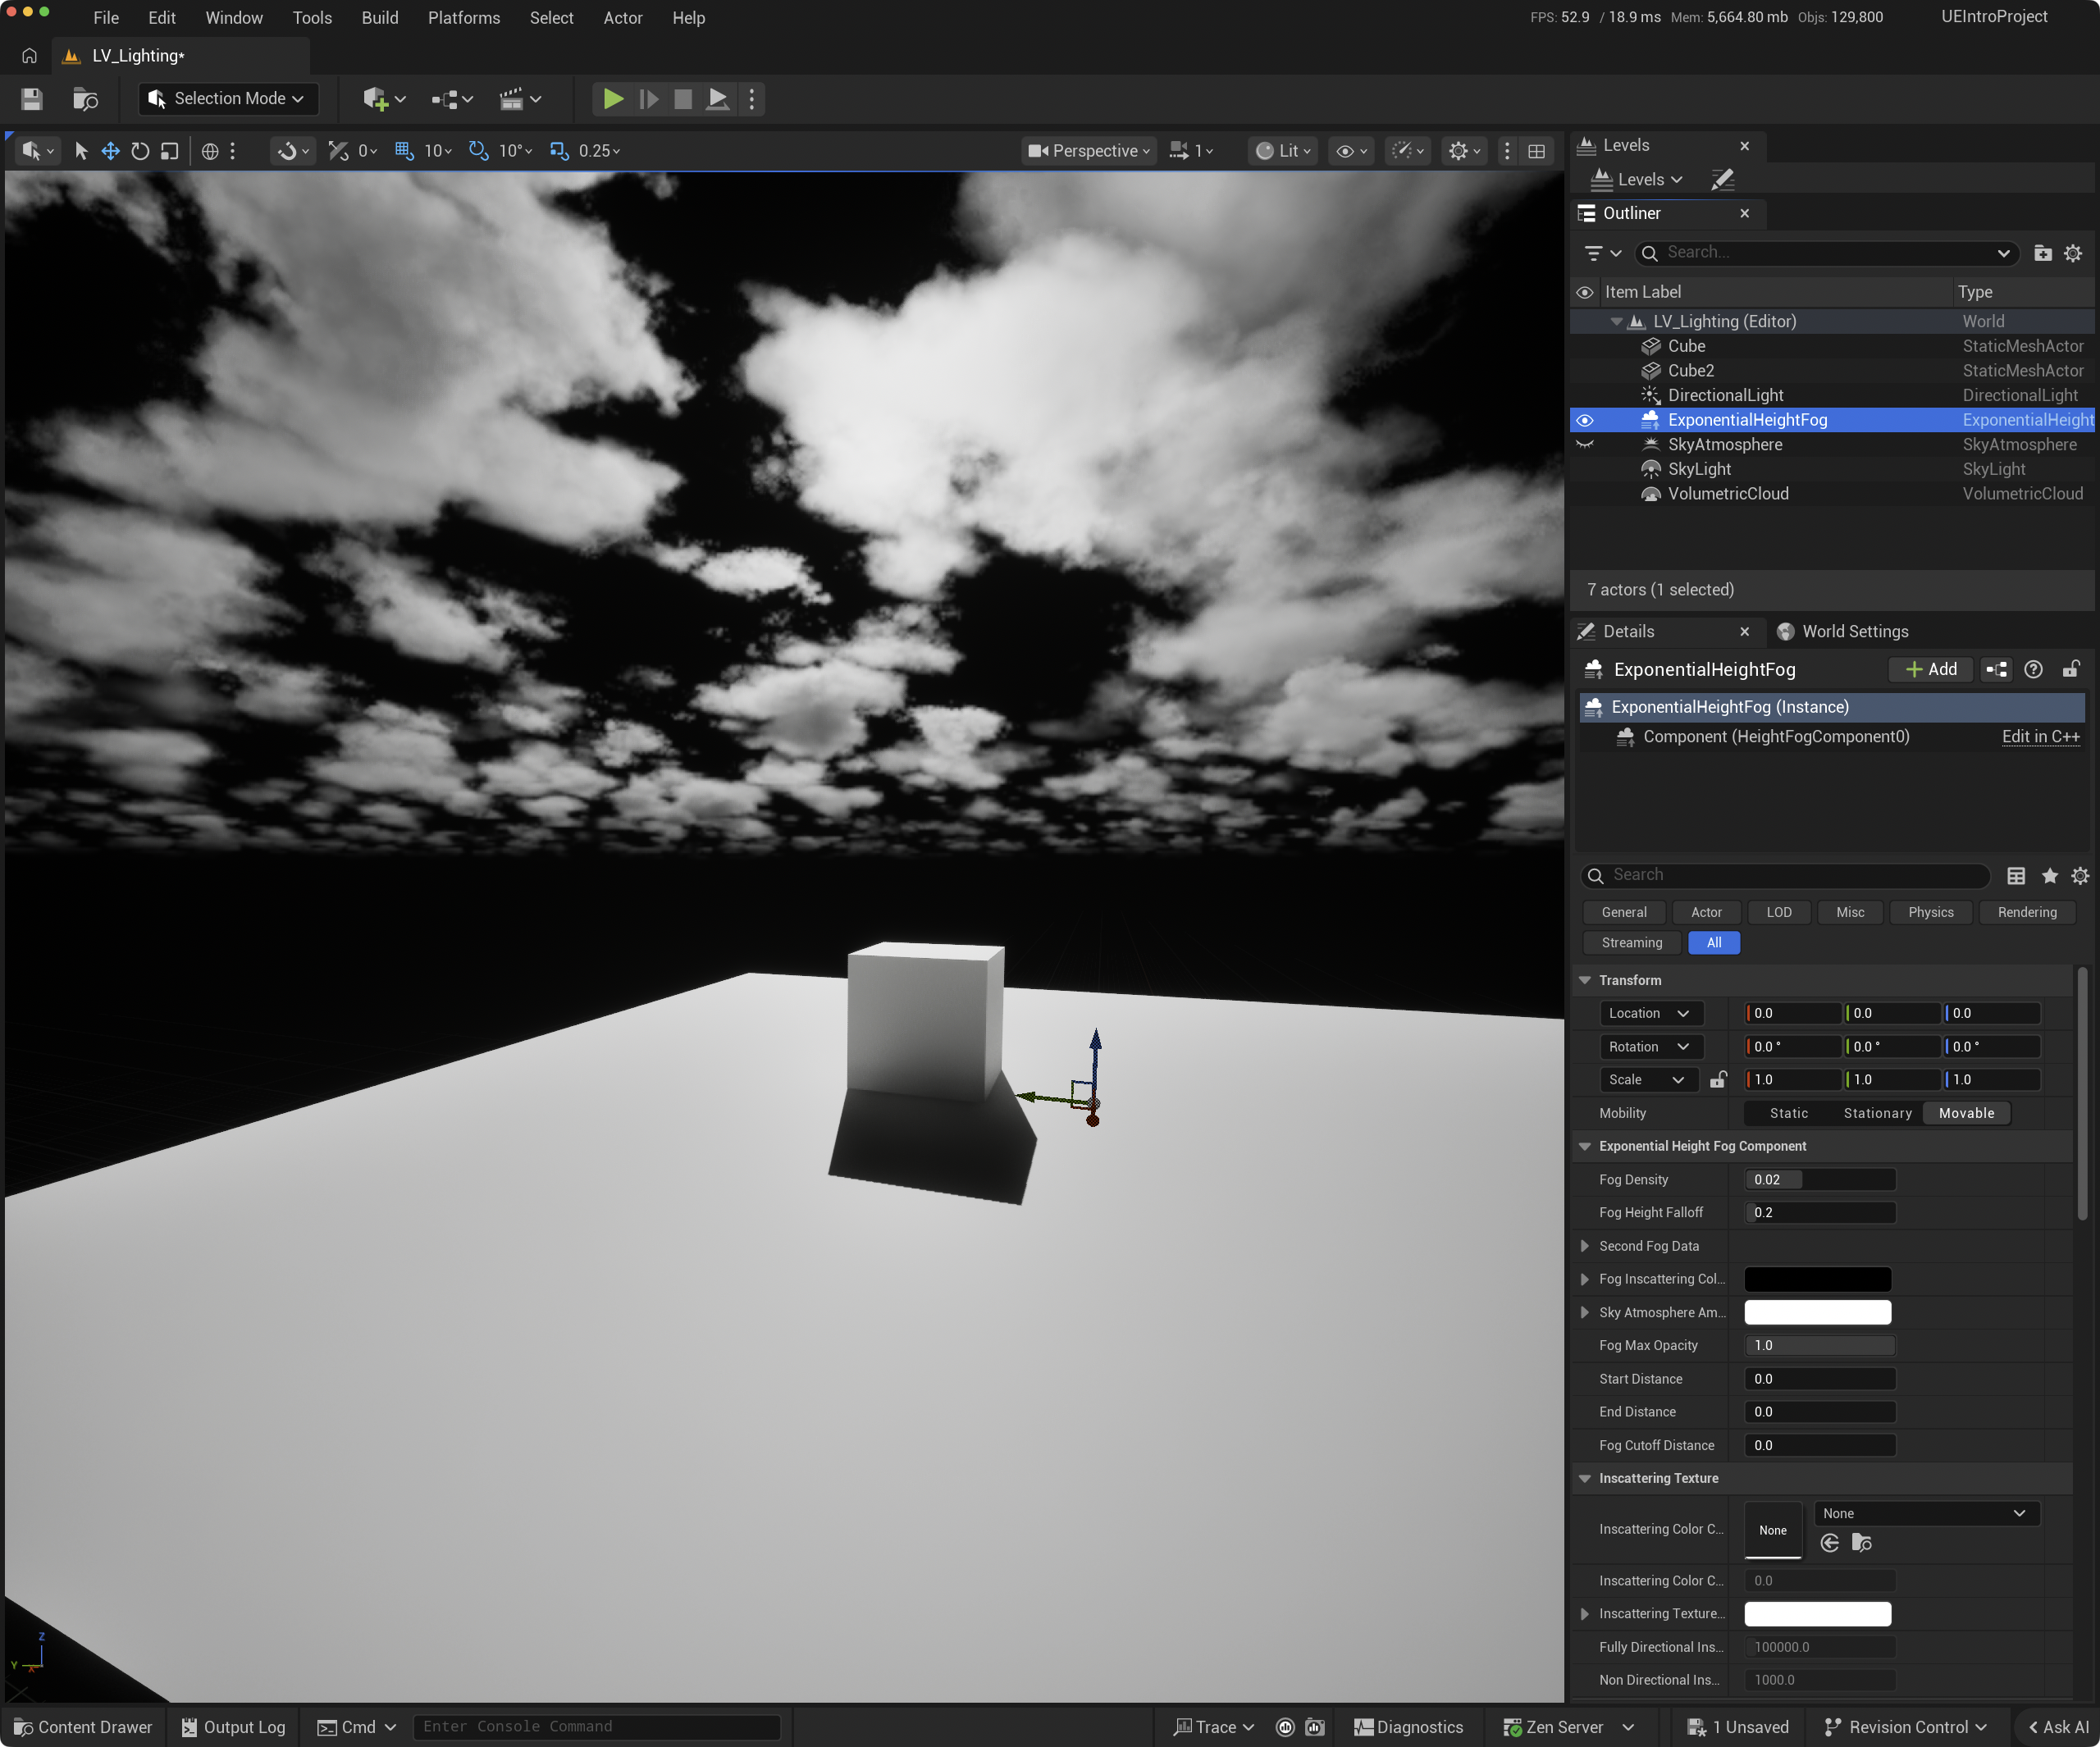Toggle grid location snapping icon

tap(404, 150)
